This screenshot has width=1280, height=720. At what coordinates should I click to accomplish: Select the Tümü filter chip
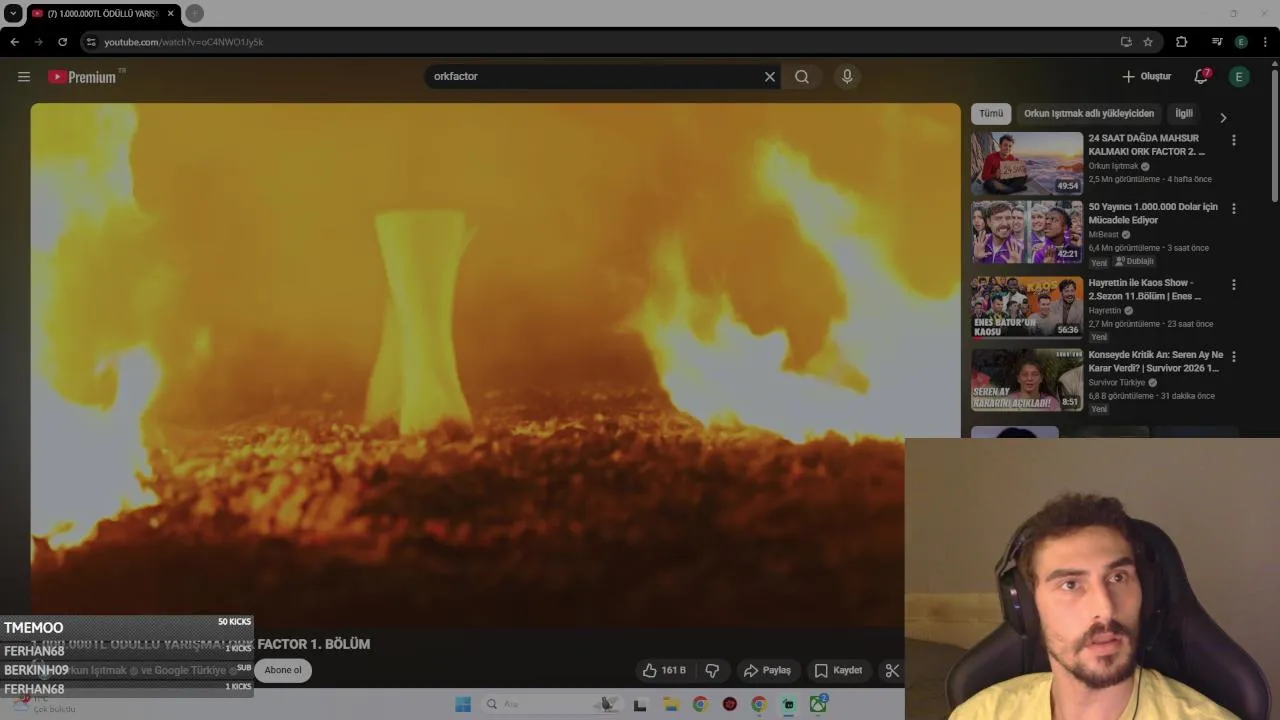click(x=991, y=114)
